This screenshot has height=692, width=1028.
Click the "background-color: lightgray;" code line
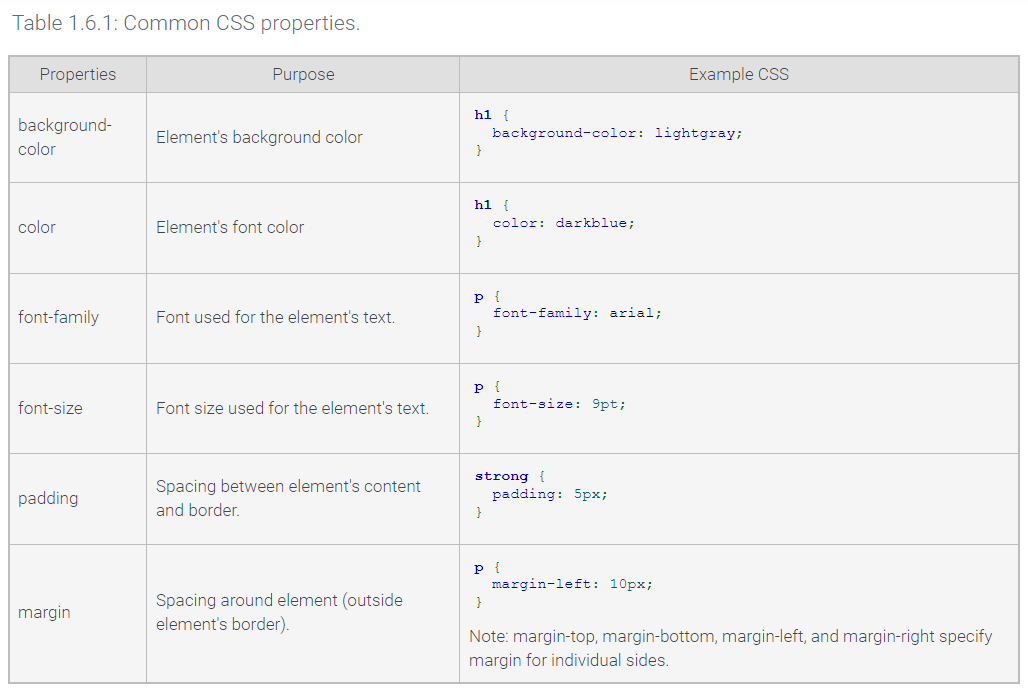point(617,133)
